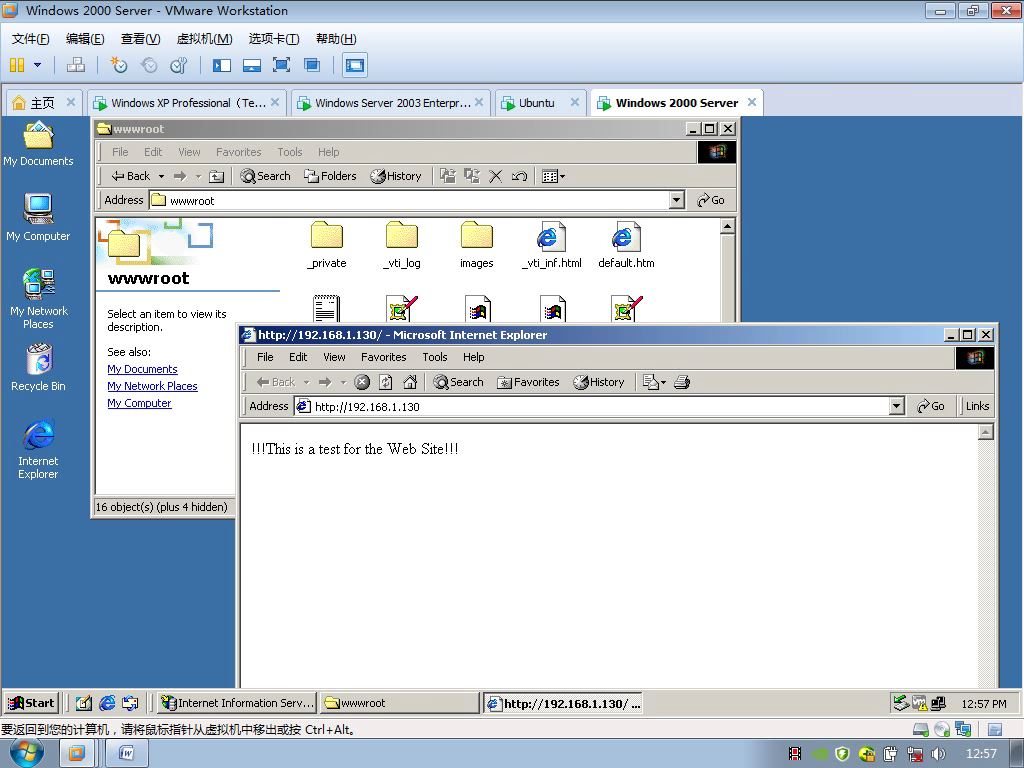Viewport: 1024px width, 768px height.
Task: Click the Unity mode icon in VMware toolbar
Action: point(312,65)
